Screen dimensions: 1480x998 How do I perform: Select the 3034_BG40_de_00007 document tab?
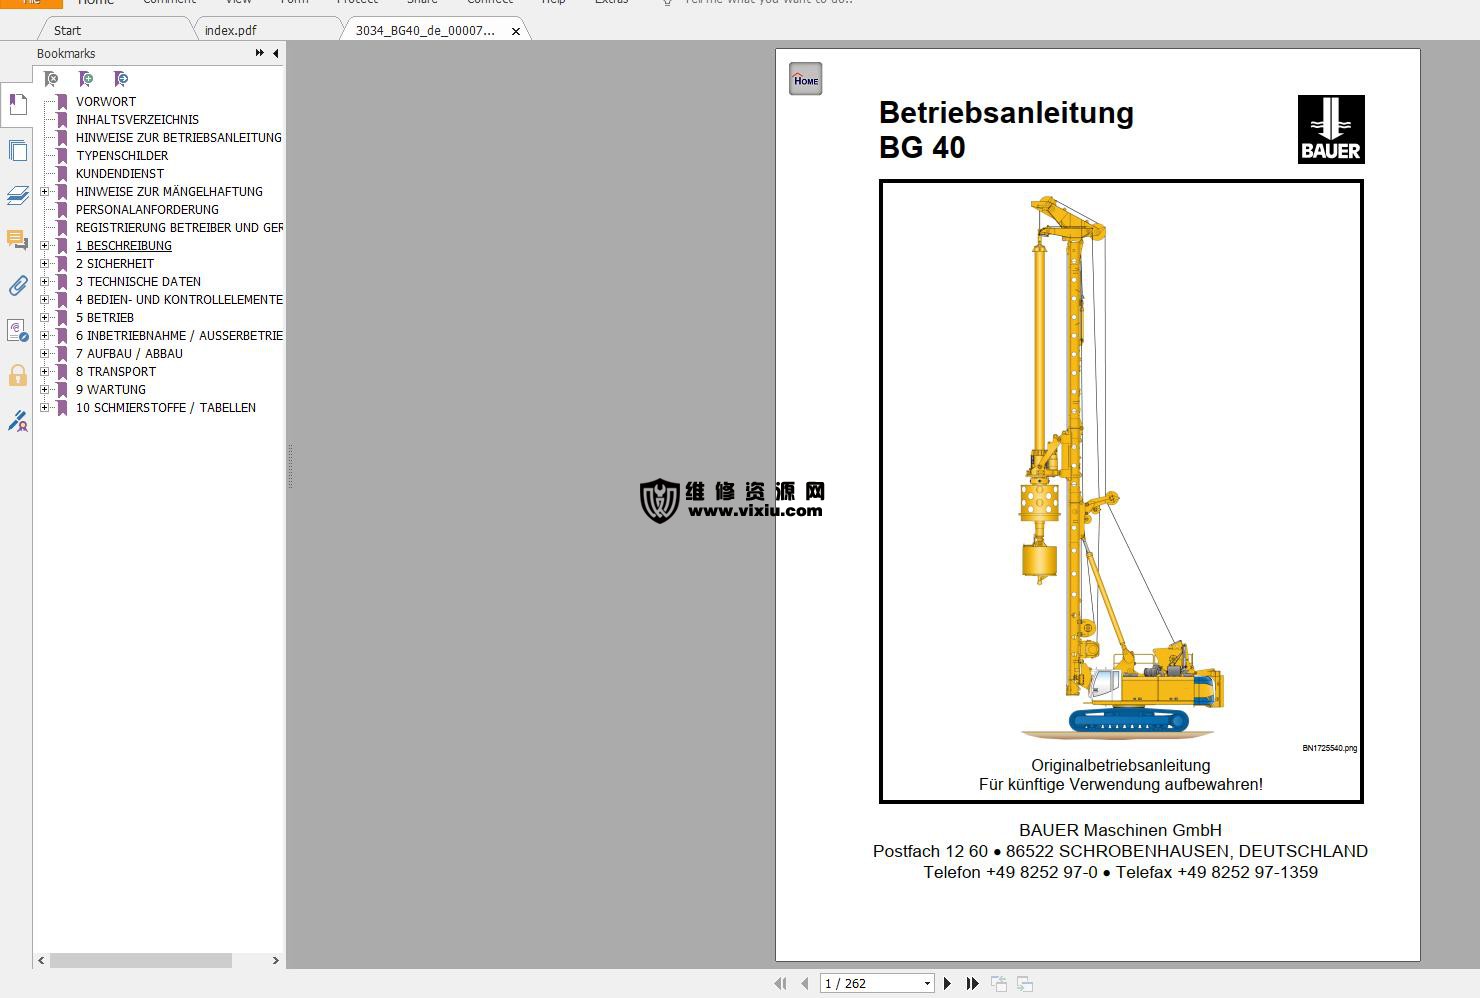tap(425, 30)
